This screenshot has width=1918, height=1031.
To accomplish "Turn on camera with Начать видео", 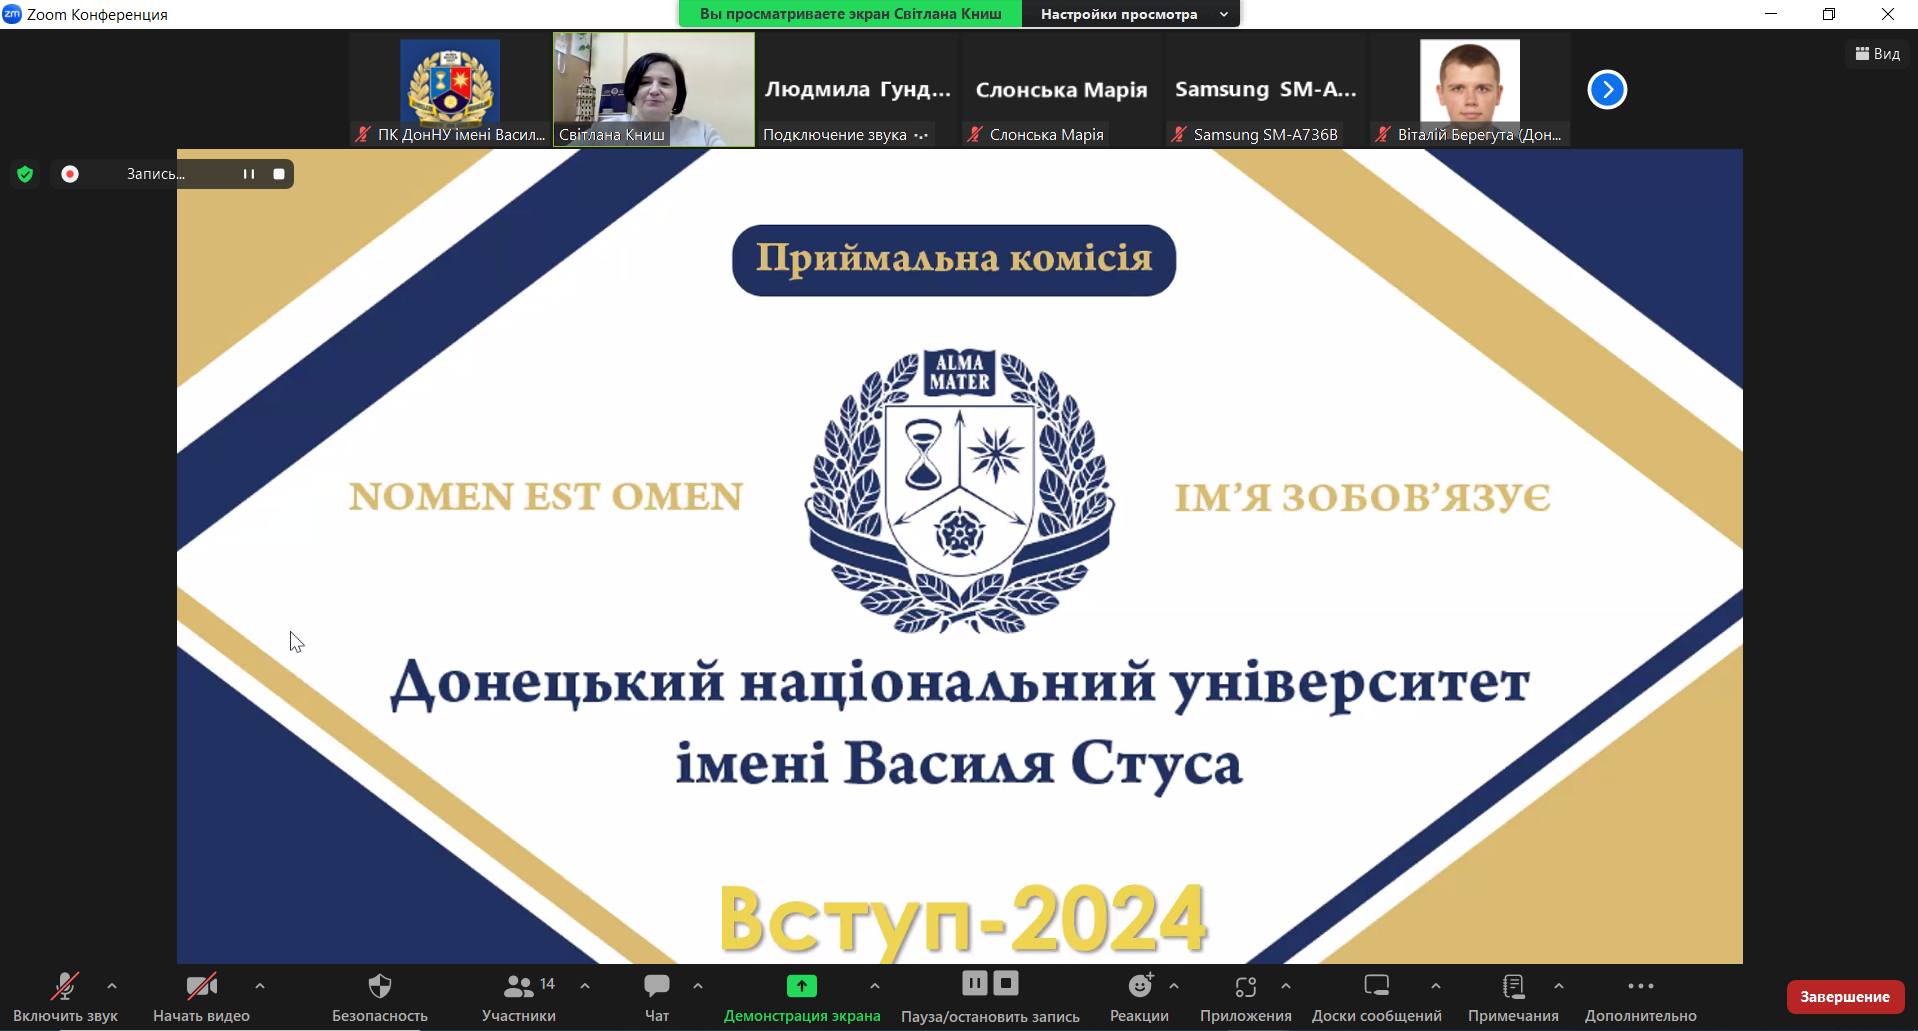I will coord(201,987).
